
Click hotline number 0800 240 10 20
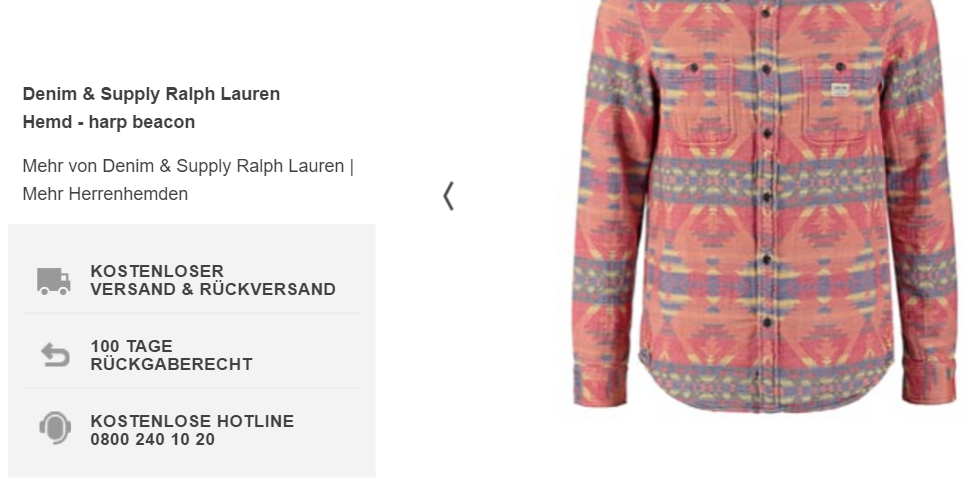coord(152,439)
